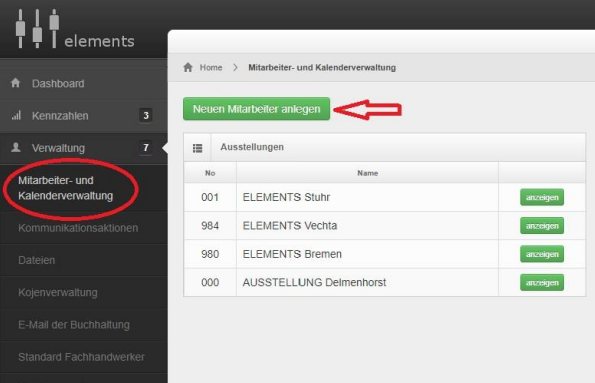Show ELEMENTS Vechta via anzeigen button
Image resolution: width=595 pixels, height=383 pixels.
(x=542, y=226)
